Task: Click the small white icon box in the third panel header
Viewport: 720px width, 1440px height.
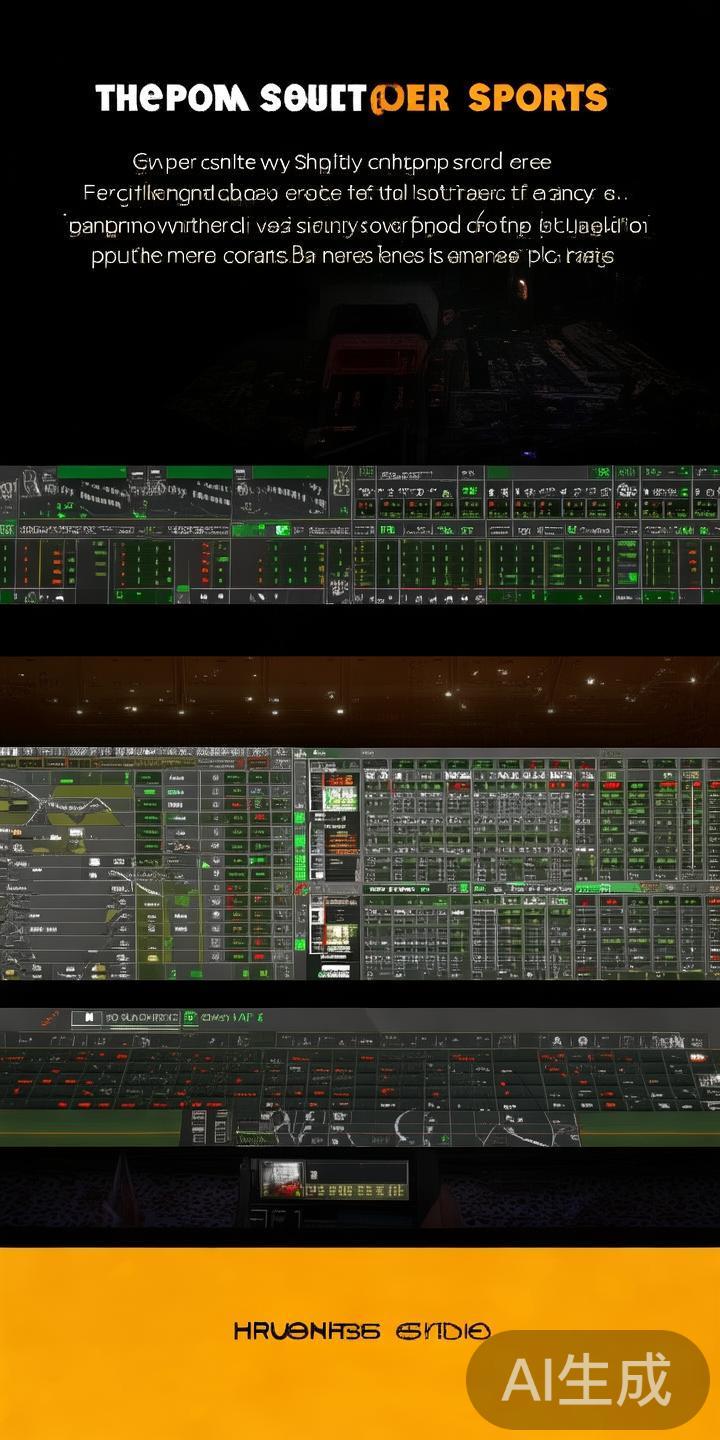Action: tap(88, 1018)
